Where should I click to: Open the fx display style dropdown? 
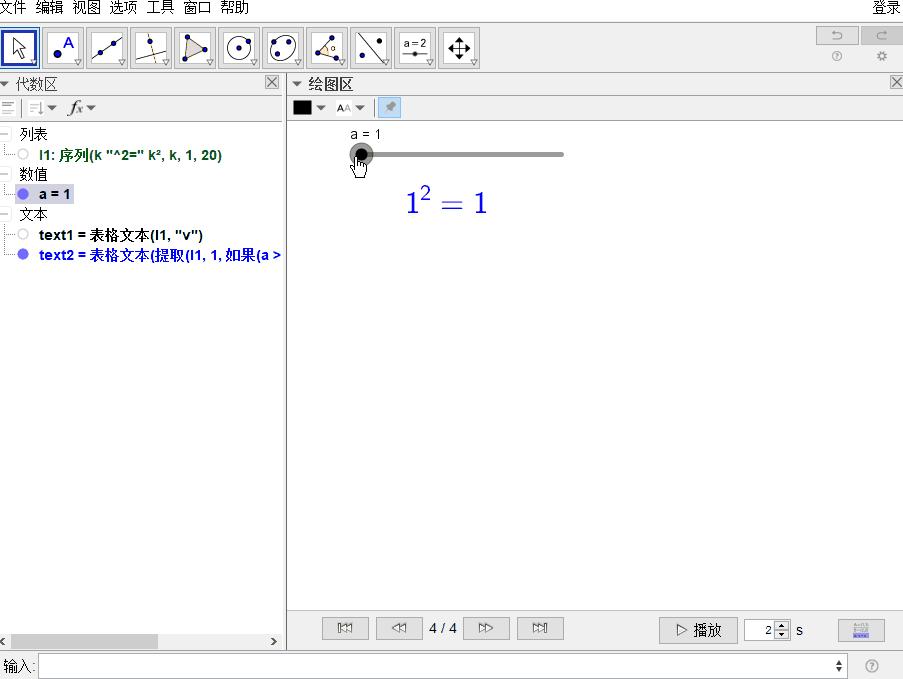click(x=81, y=108)
